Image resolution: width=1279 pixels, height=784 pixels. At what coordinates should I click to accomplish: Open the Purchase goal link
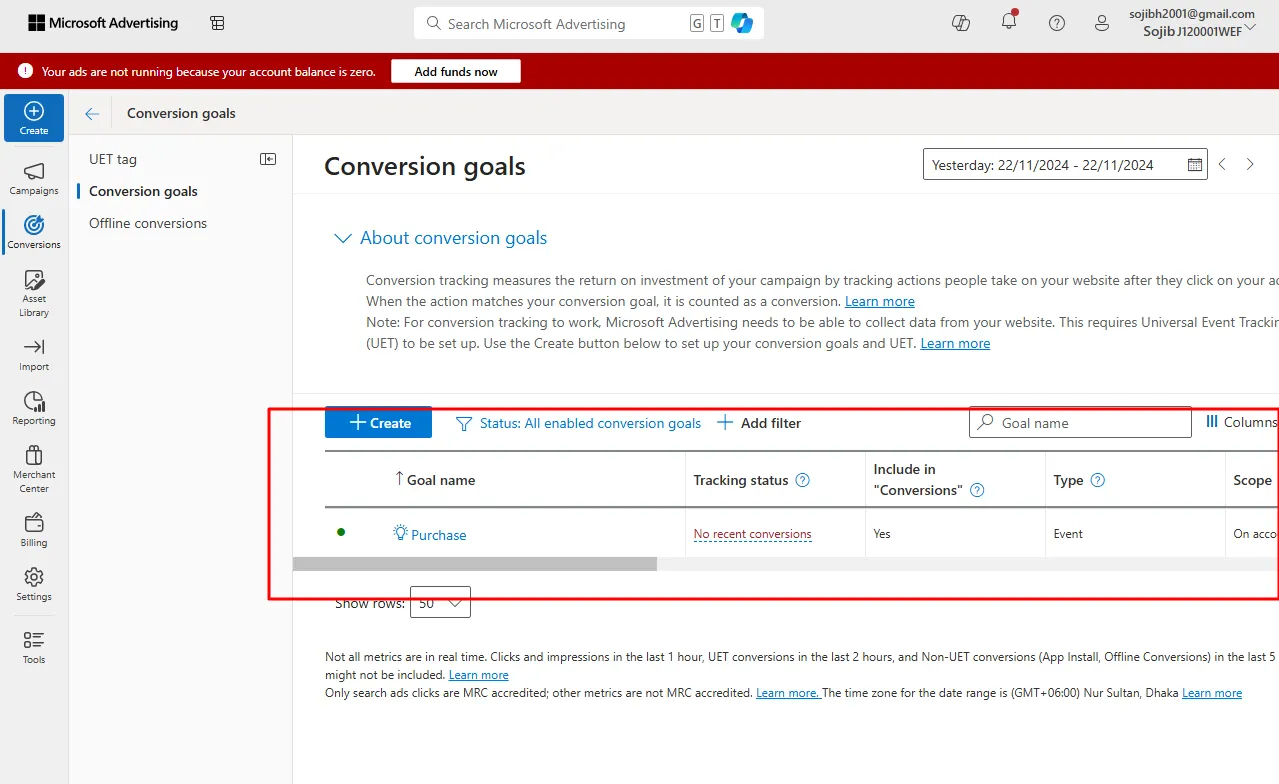438,535
